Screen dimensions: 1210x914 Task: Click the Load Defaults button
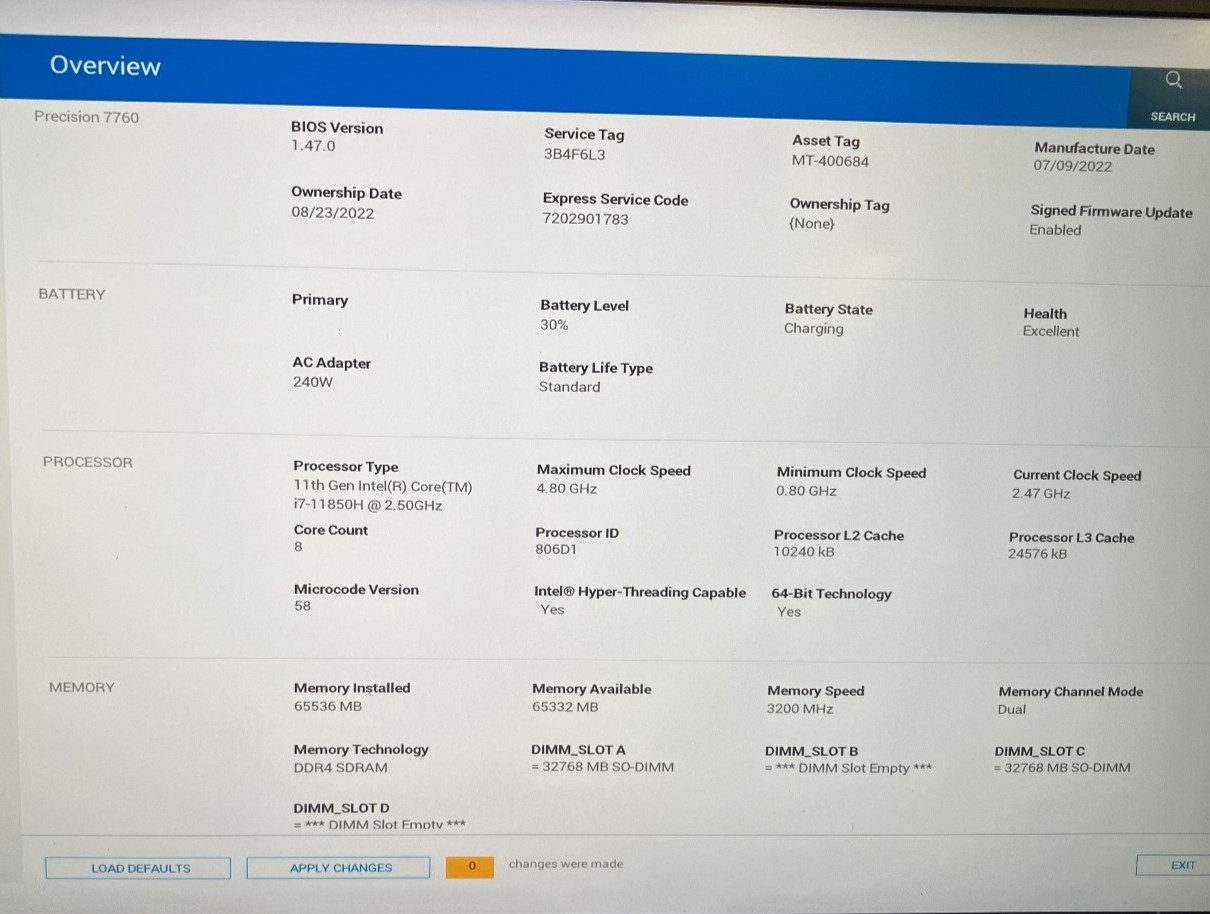coord(138,868)
